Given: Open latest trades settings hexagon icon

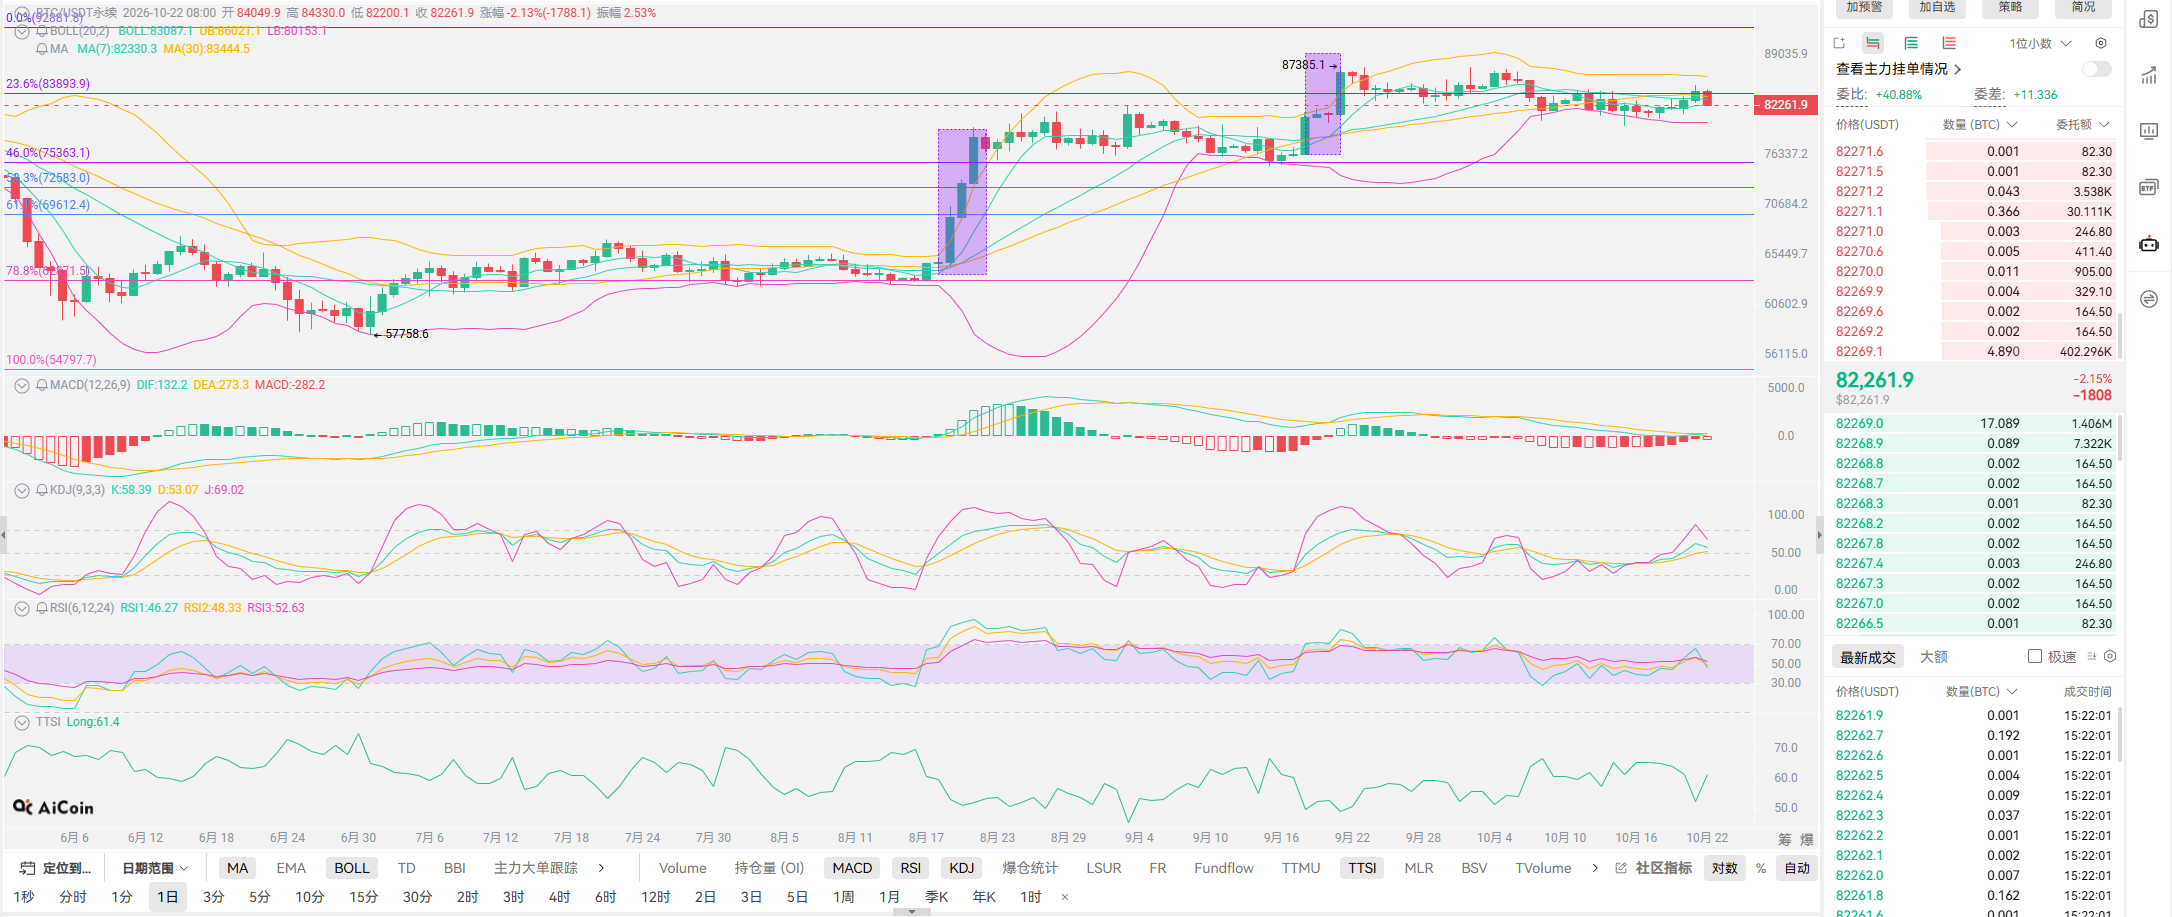Looking at the screenshot, I should click(x=2110, y=656).
